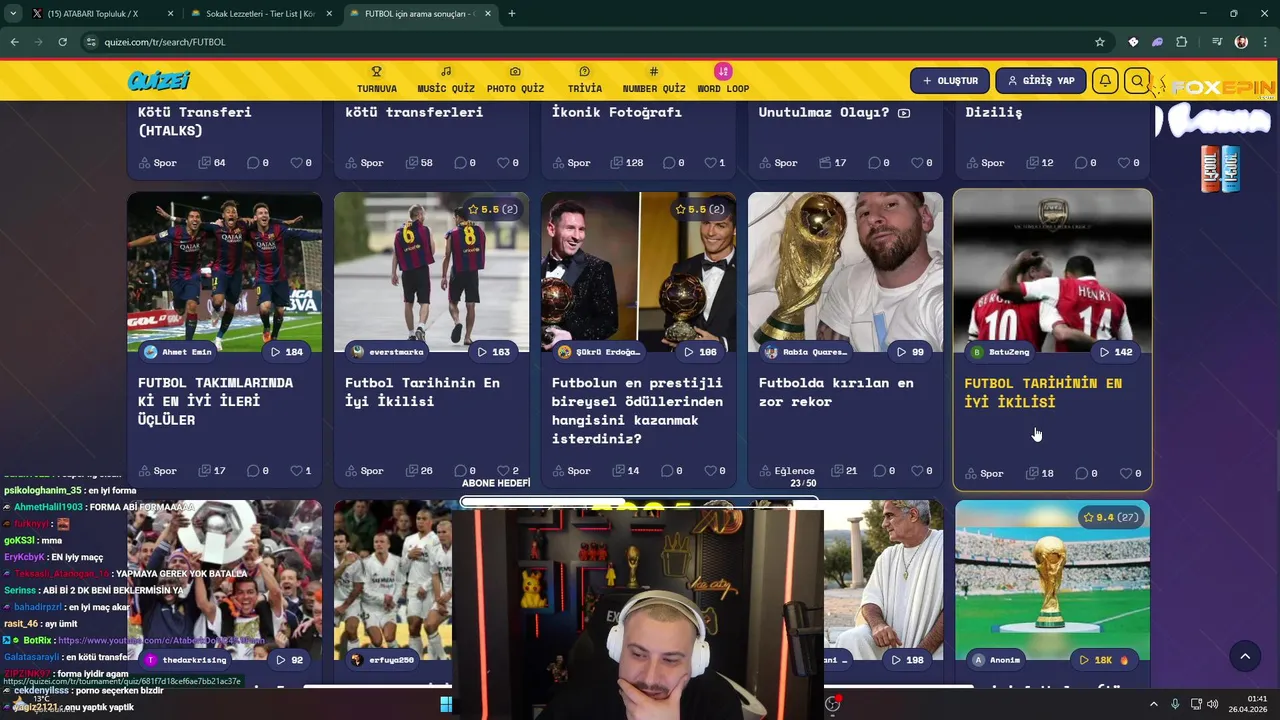Viewport: 1280px width, 720px height.
Task: Open the everstmarka Futbol Tarihinin En İyi İkilisi quiz
Action: coord(422,392)
